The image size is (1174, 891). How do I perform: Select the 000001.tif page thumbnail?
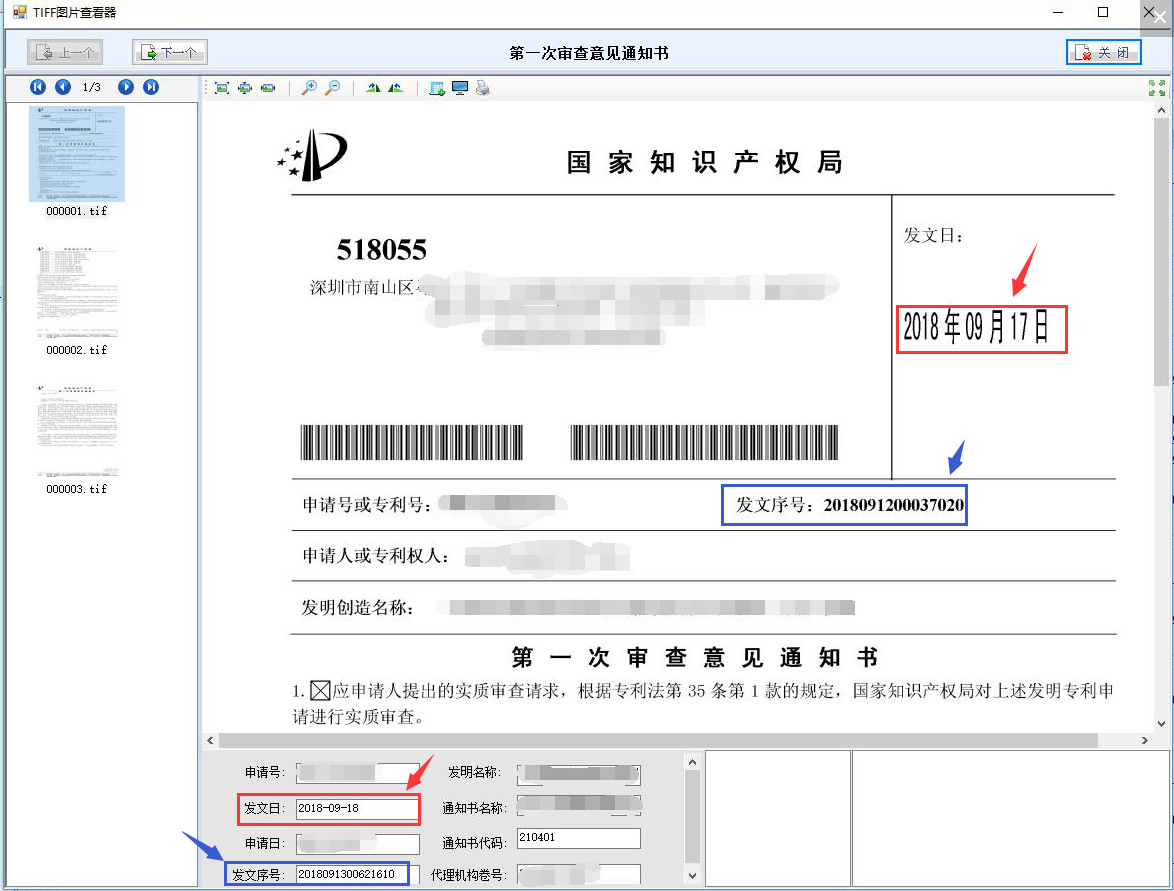click(x=77, y=153)
